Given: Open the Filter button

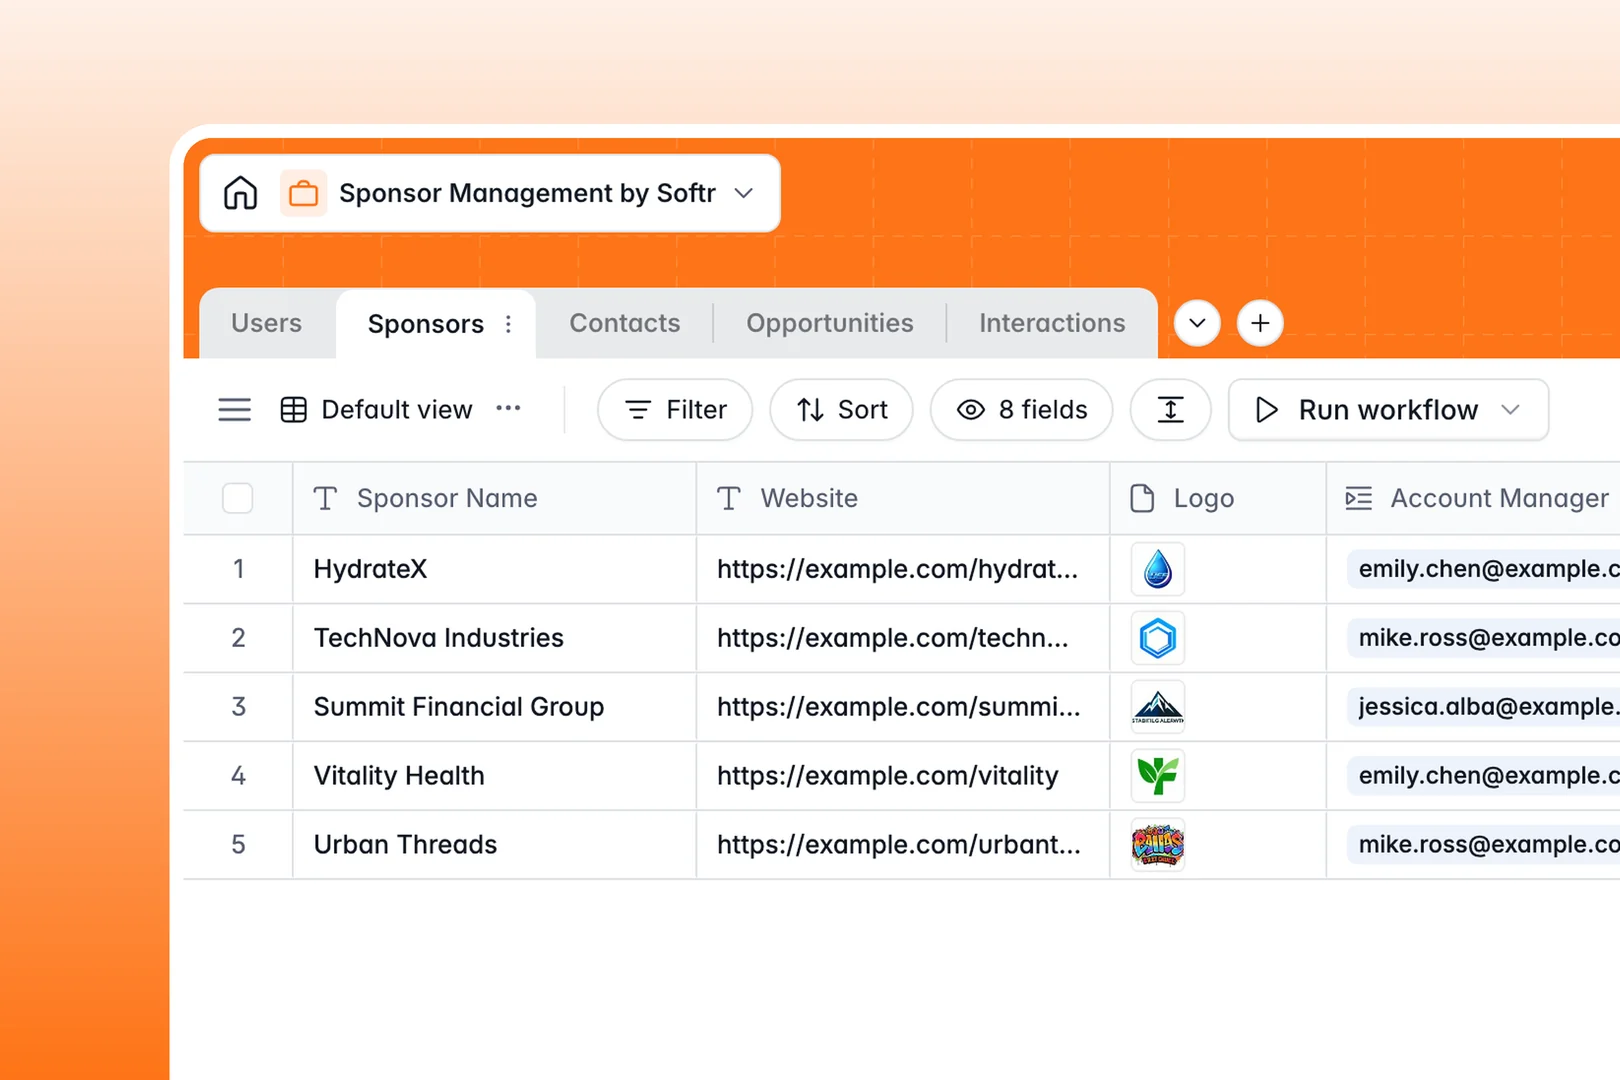Looking at the screenshot, I should (x=675, y=410).
